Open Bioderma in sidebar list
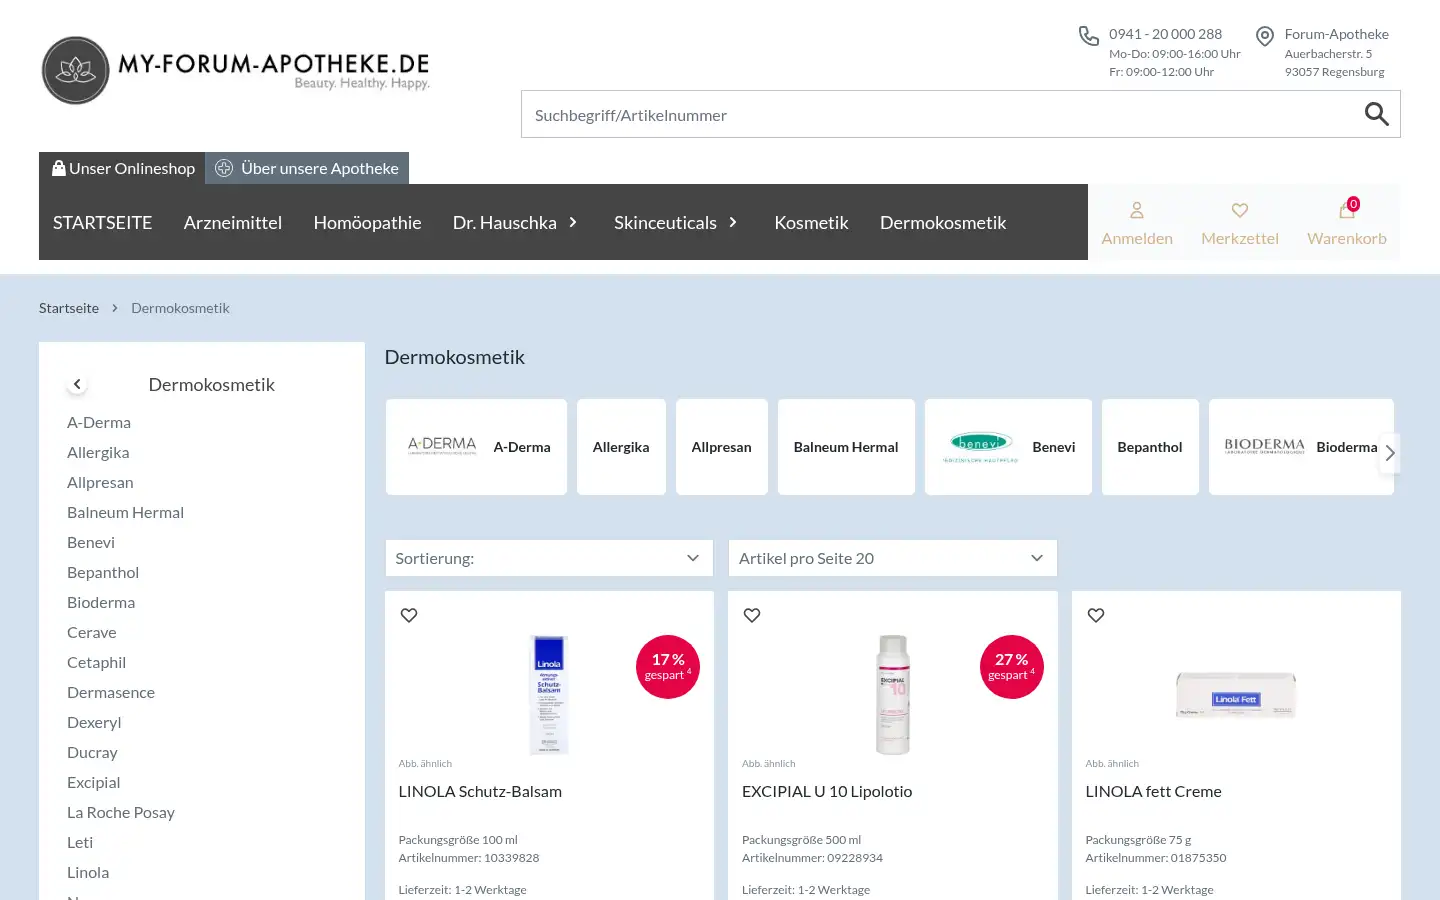 (x=101, y=602)
